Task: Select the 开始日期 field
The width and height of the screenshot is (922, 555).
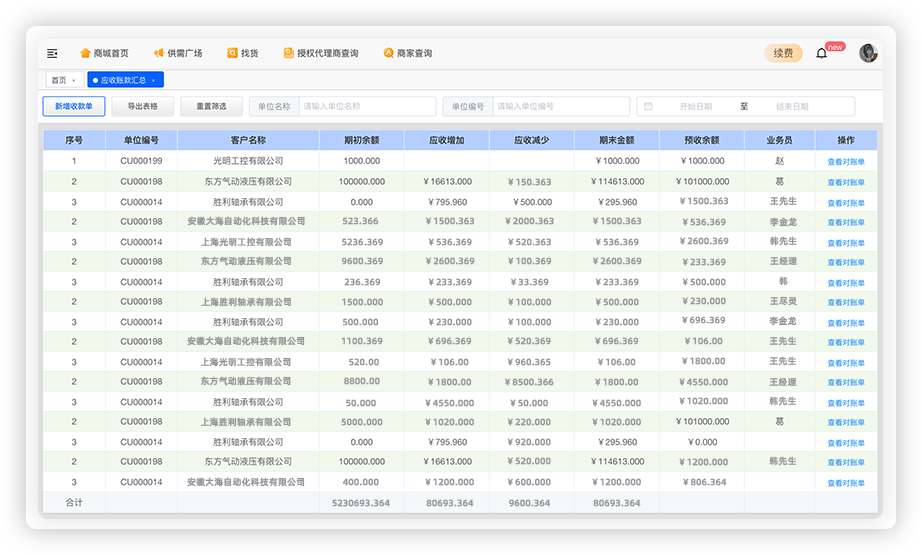Action: point(696,106)
